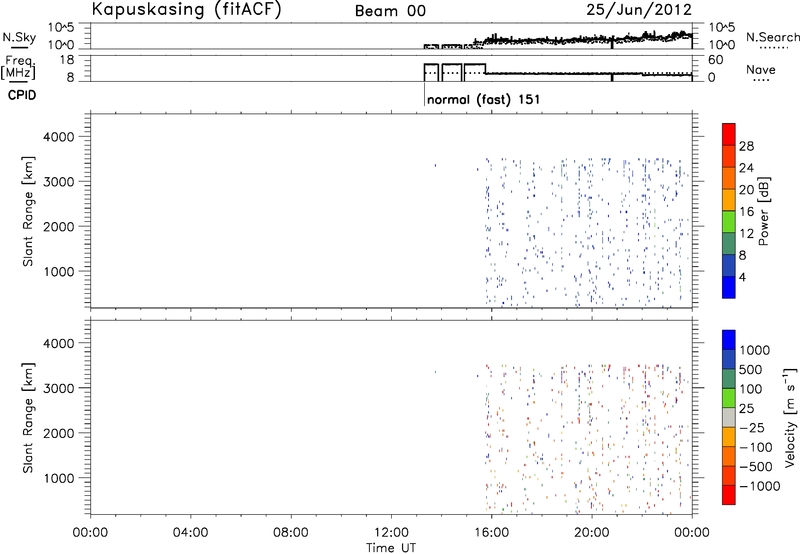Viewport: 800px width, 554px height.
Task: Click the gray -25 to 25 Velocity colorbar segment
Action: [729, 417]
